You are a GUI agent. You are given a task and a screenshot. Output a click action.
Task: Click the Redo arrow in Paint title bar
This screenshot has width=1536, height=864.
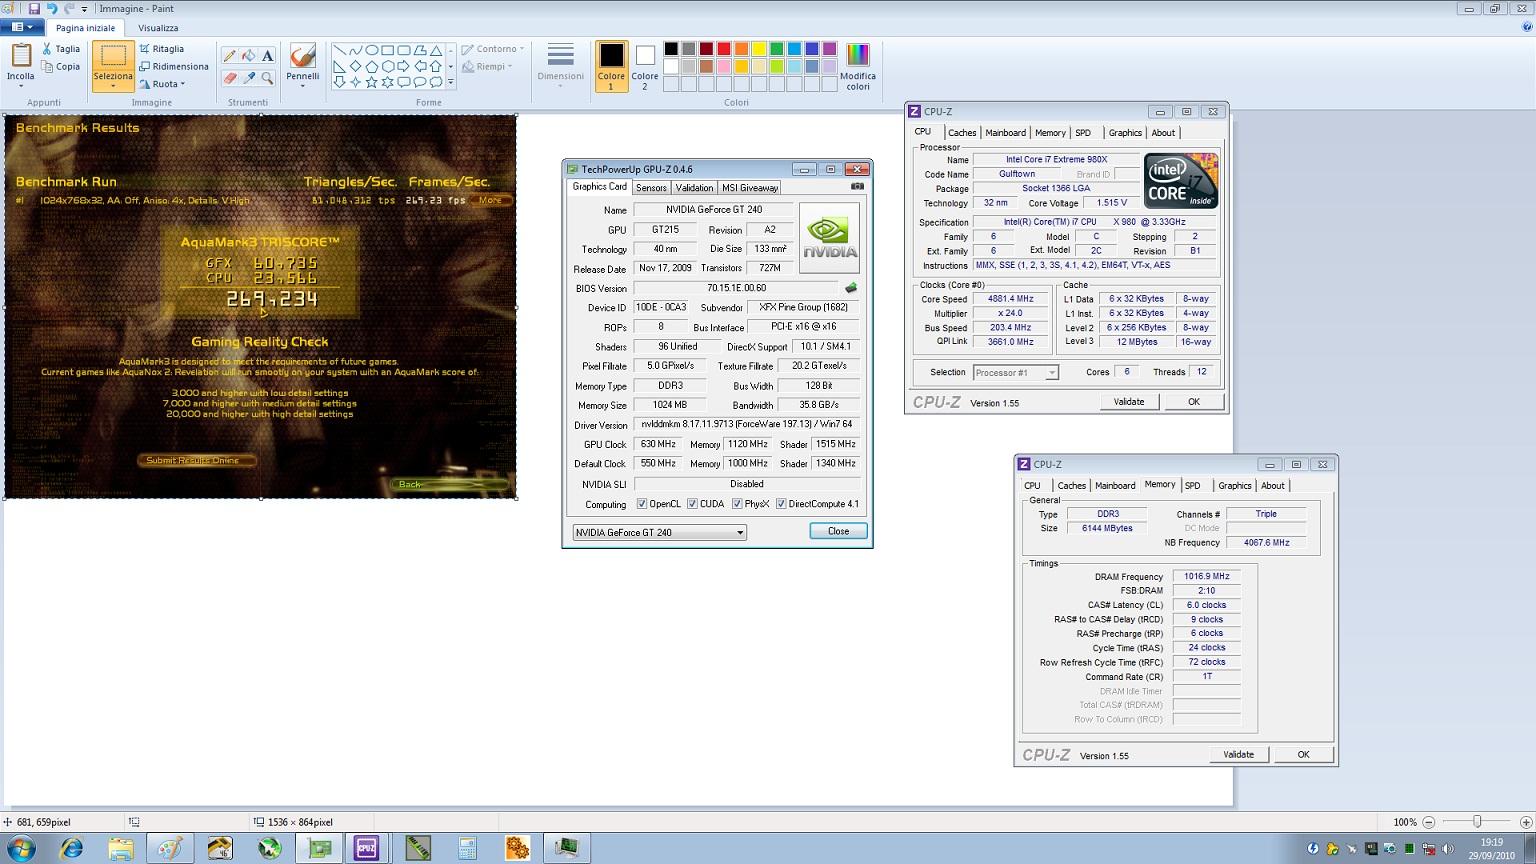(69, 9)
